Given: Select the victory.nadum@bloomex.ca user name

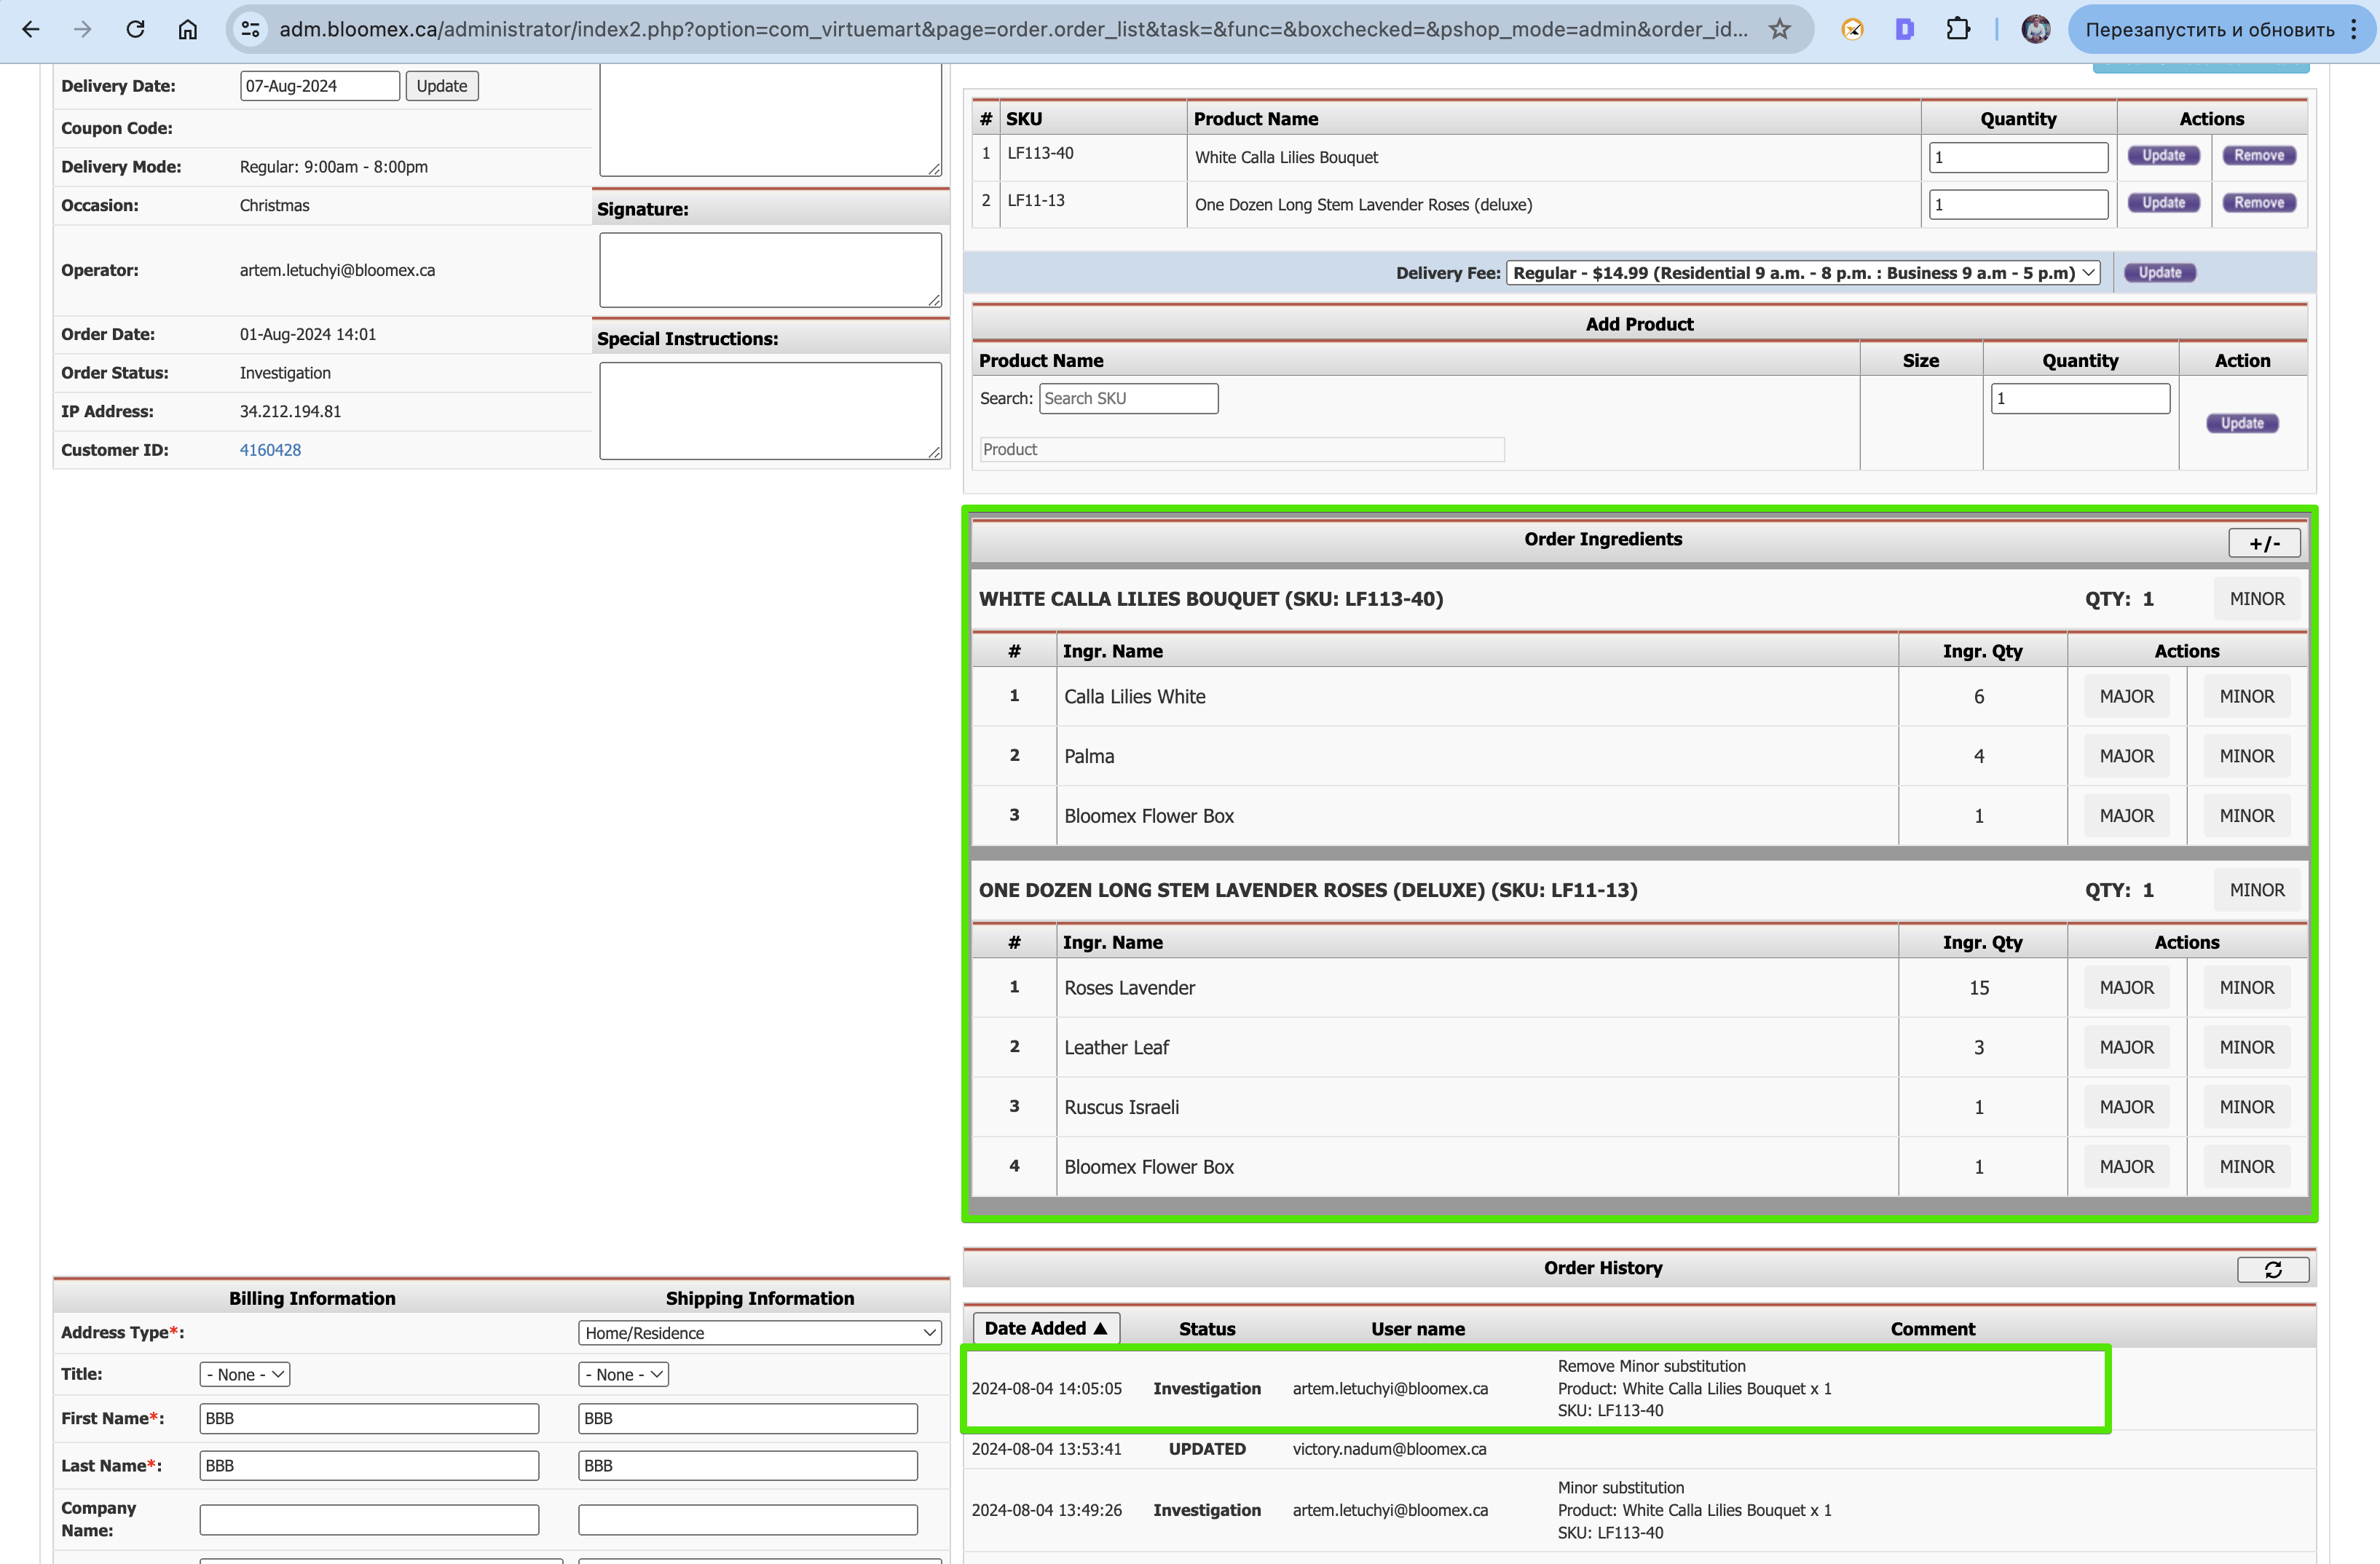Looking at the screenshot, I should tap(1389, 1450).
